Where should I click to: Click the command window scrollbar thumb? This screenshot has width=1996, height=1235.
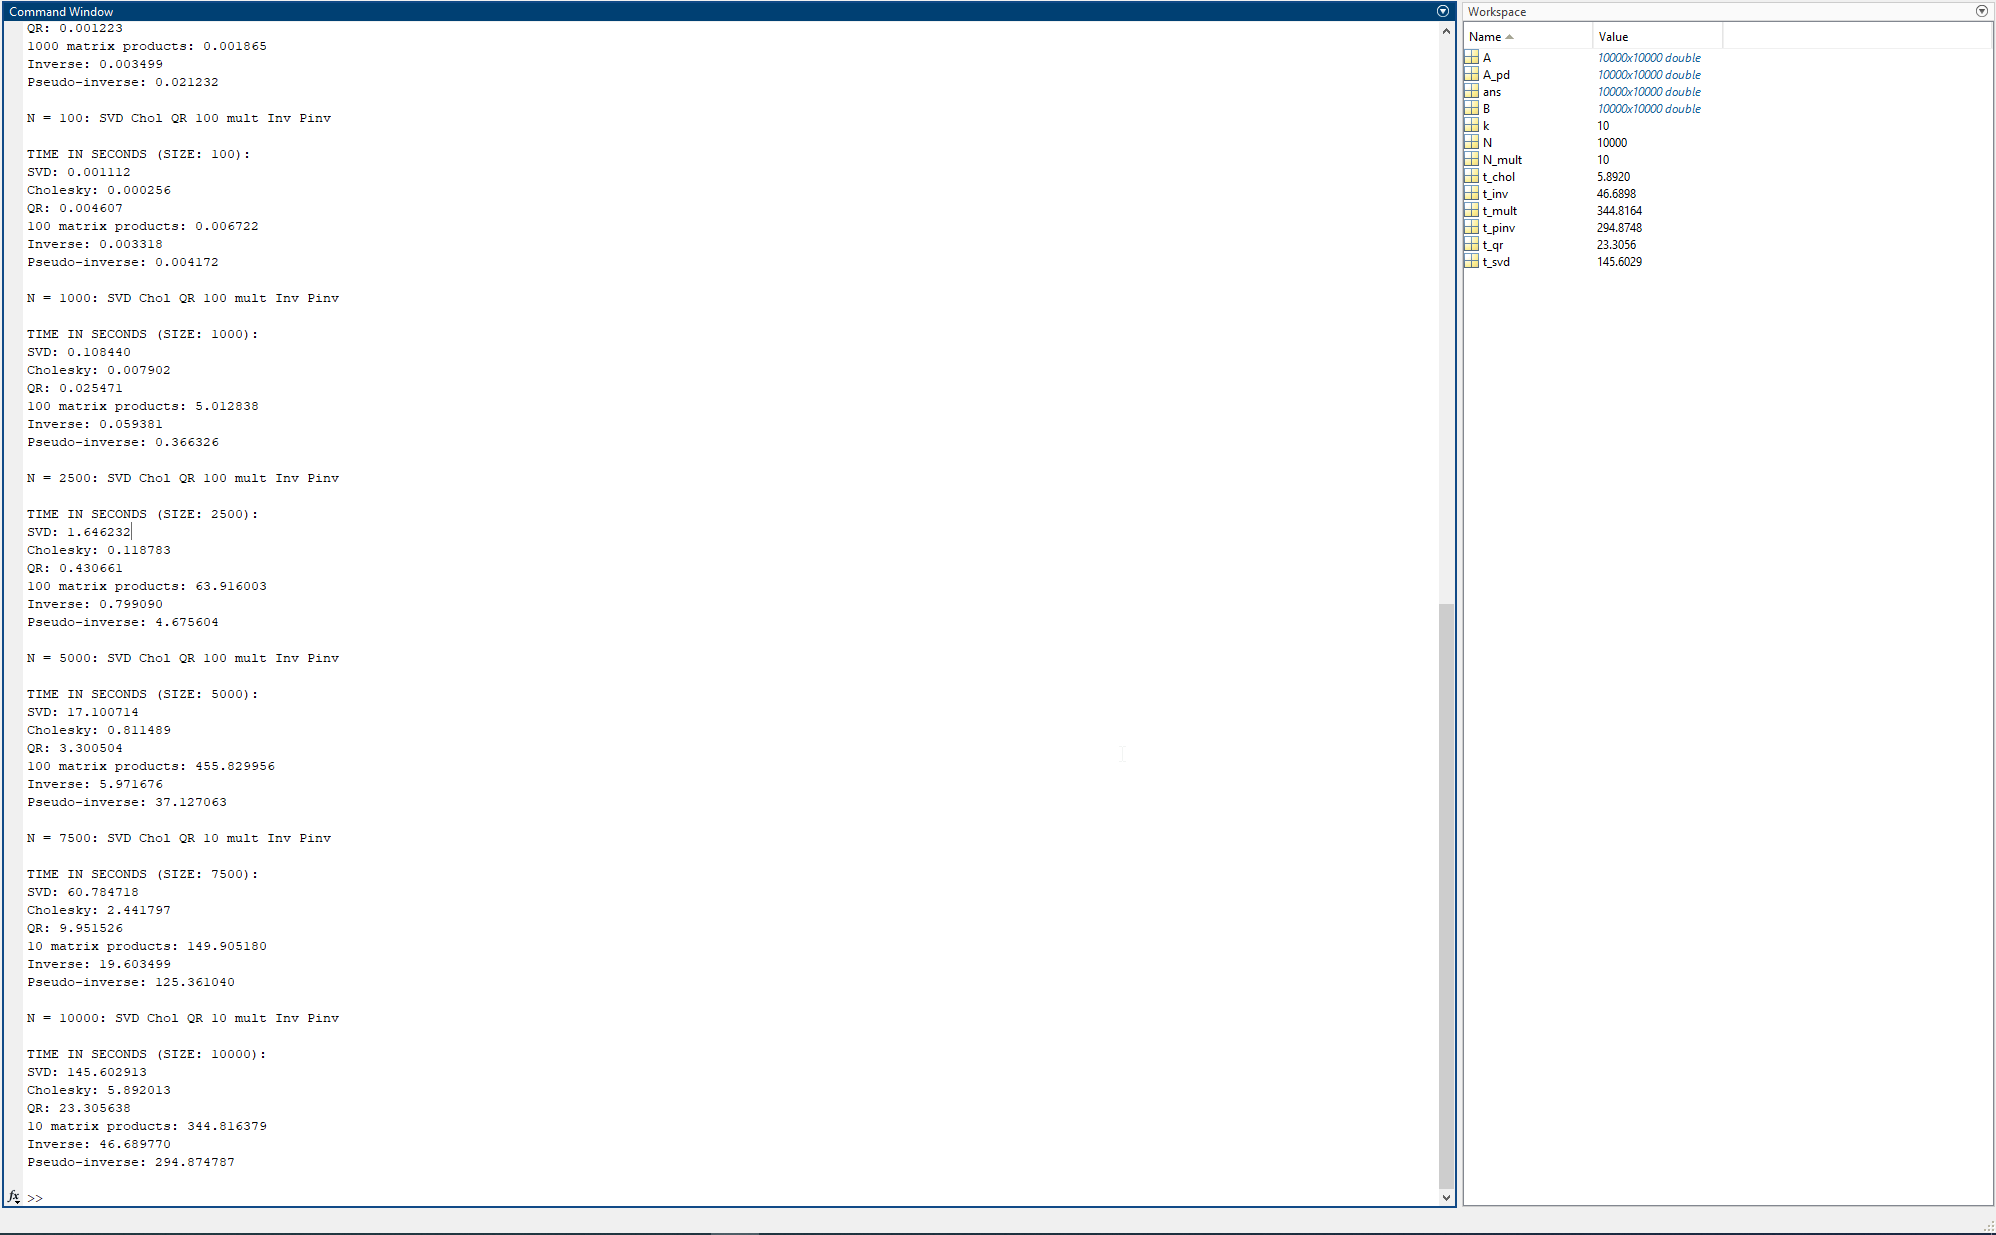[x=1446, y=894]
